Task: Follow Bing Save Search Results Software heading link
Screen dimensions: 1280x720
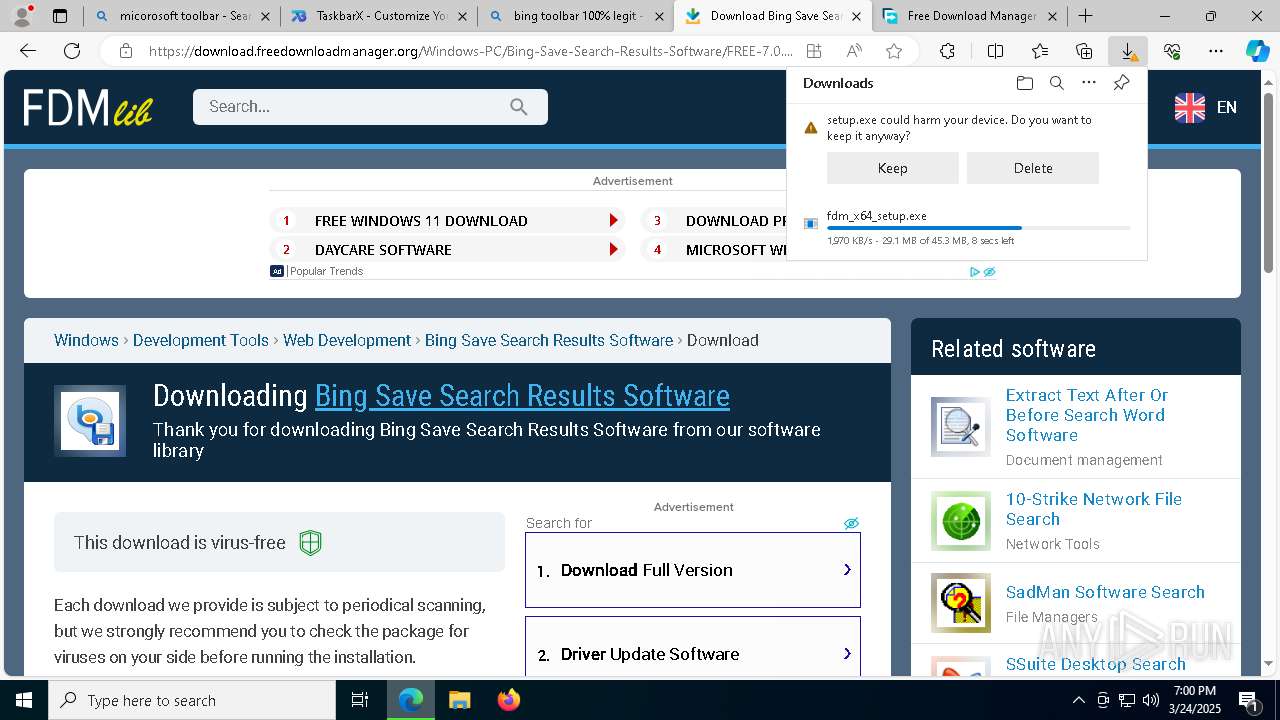Action: pos(522,396)
